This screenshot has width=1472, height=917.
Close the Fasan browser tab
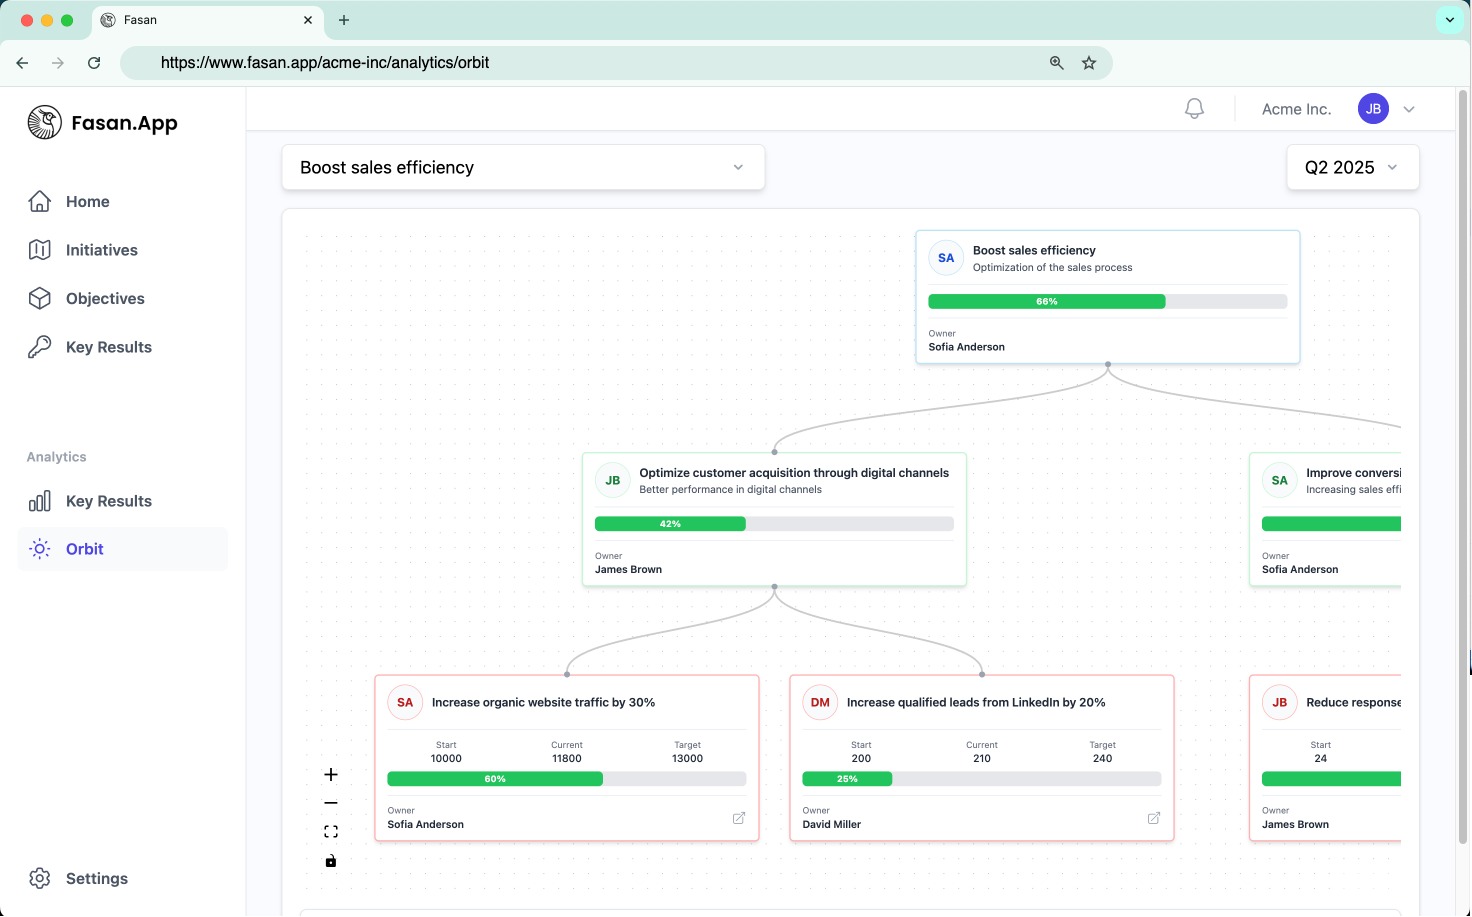click(308, 20)
